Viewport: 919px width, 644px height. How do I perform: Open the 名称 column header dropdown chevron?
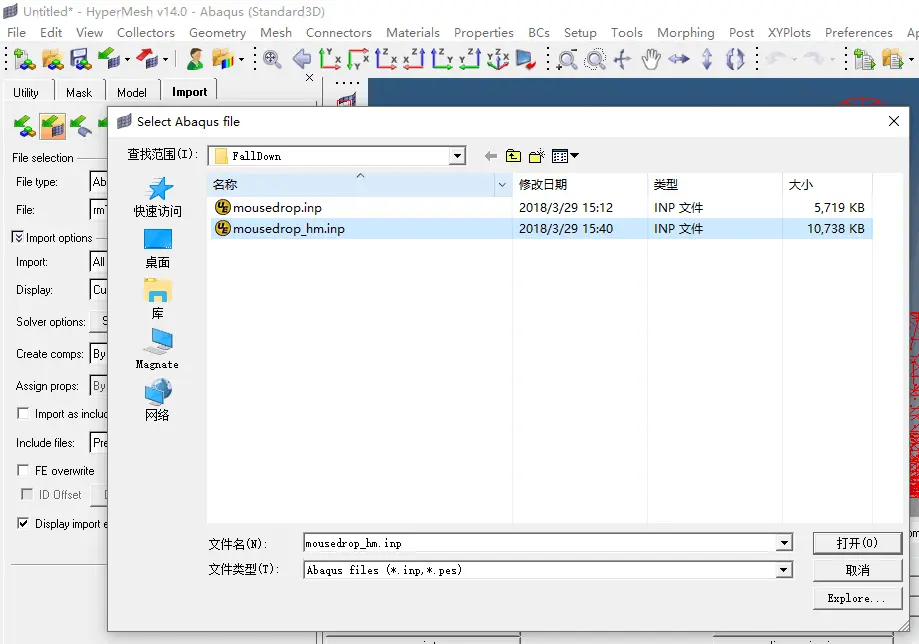pyautogui.click(x=502, y=185)
